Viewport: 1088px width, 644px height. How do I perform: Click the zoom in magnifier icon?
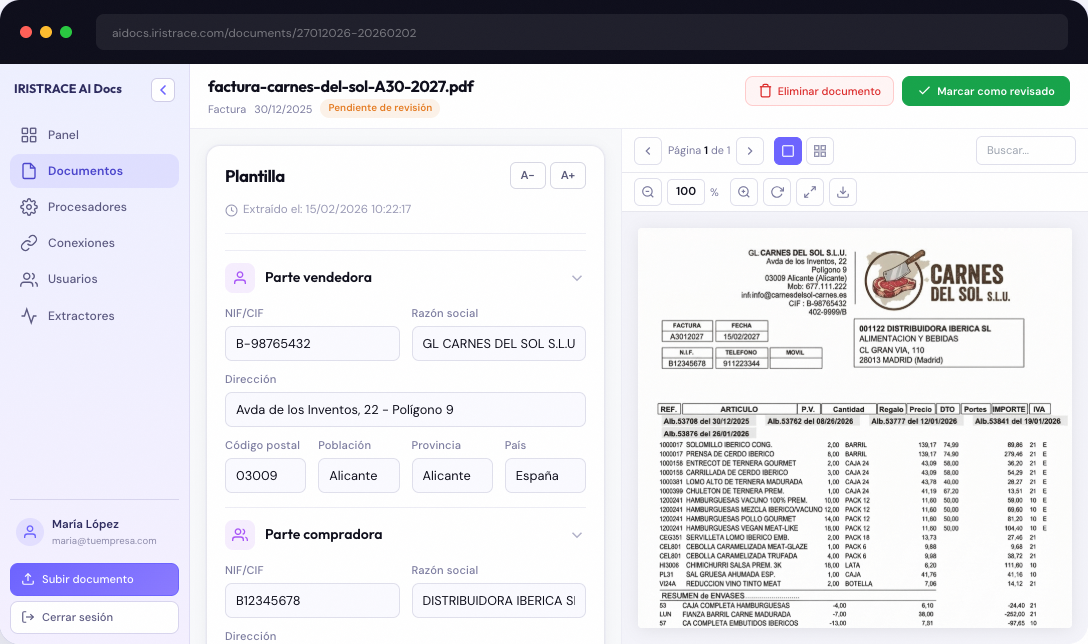click(x=744, y=191)
